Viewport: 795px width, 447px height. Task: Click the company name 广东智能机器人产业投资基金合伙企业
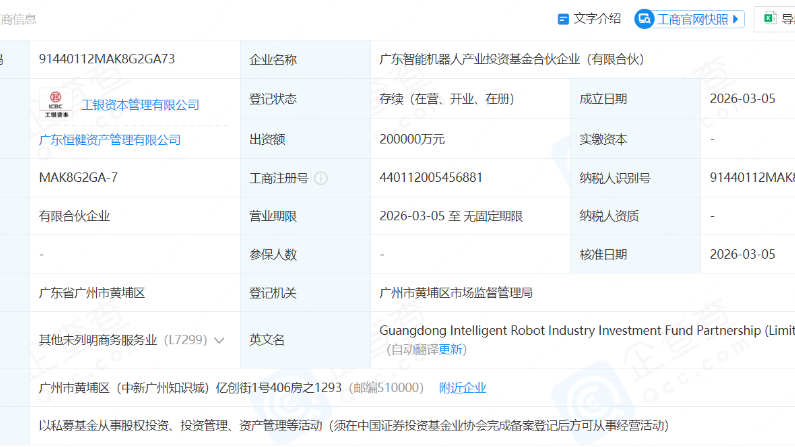pyautogui.click(x=510, y=59)
